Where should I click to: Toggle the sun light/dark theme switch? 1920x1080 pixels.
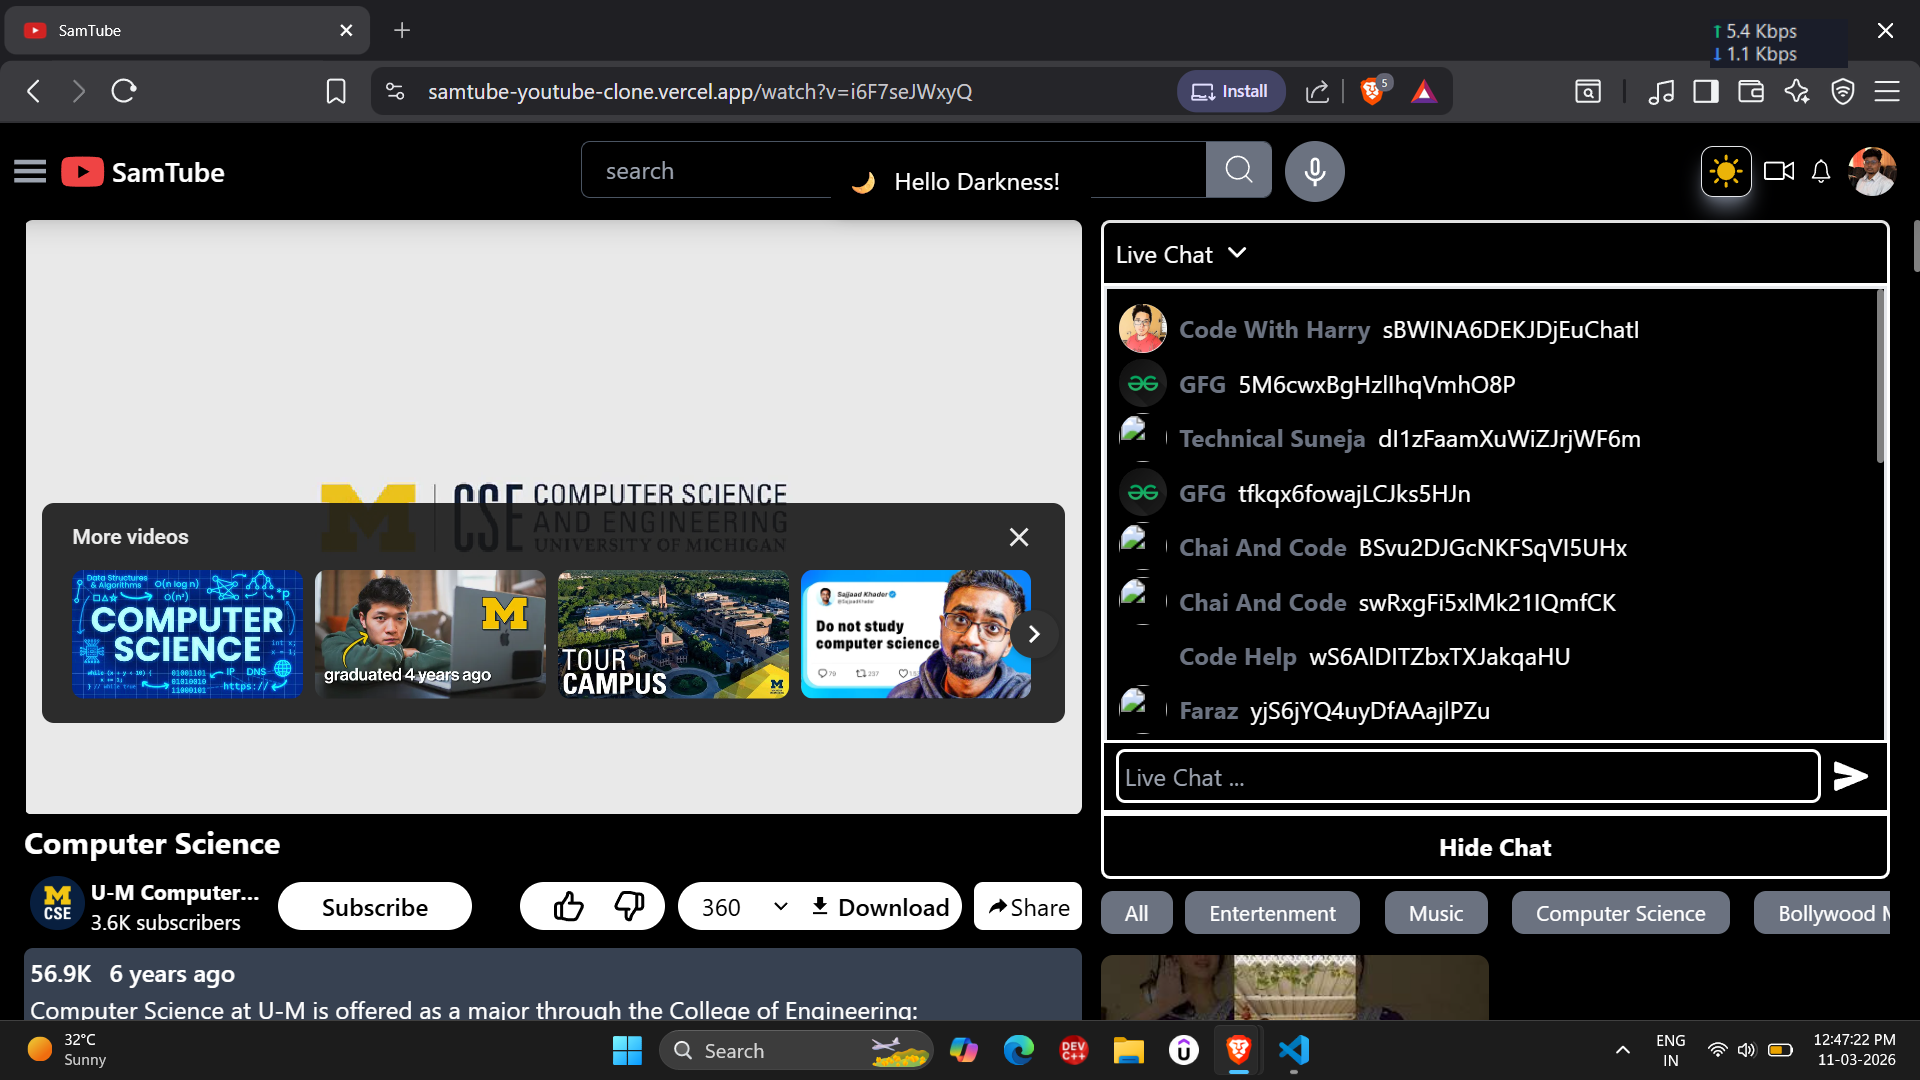point(1726,171)
